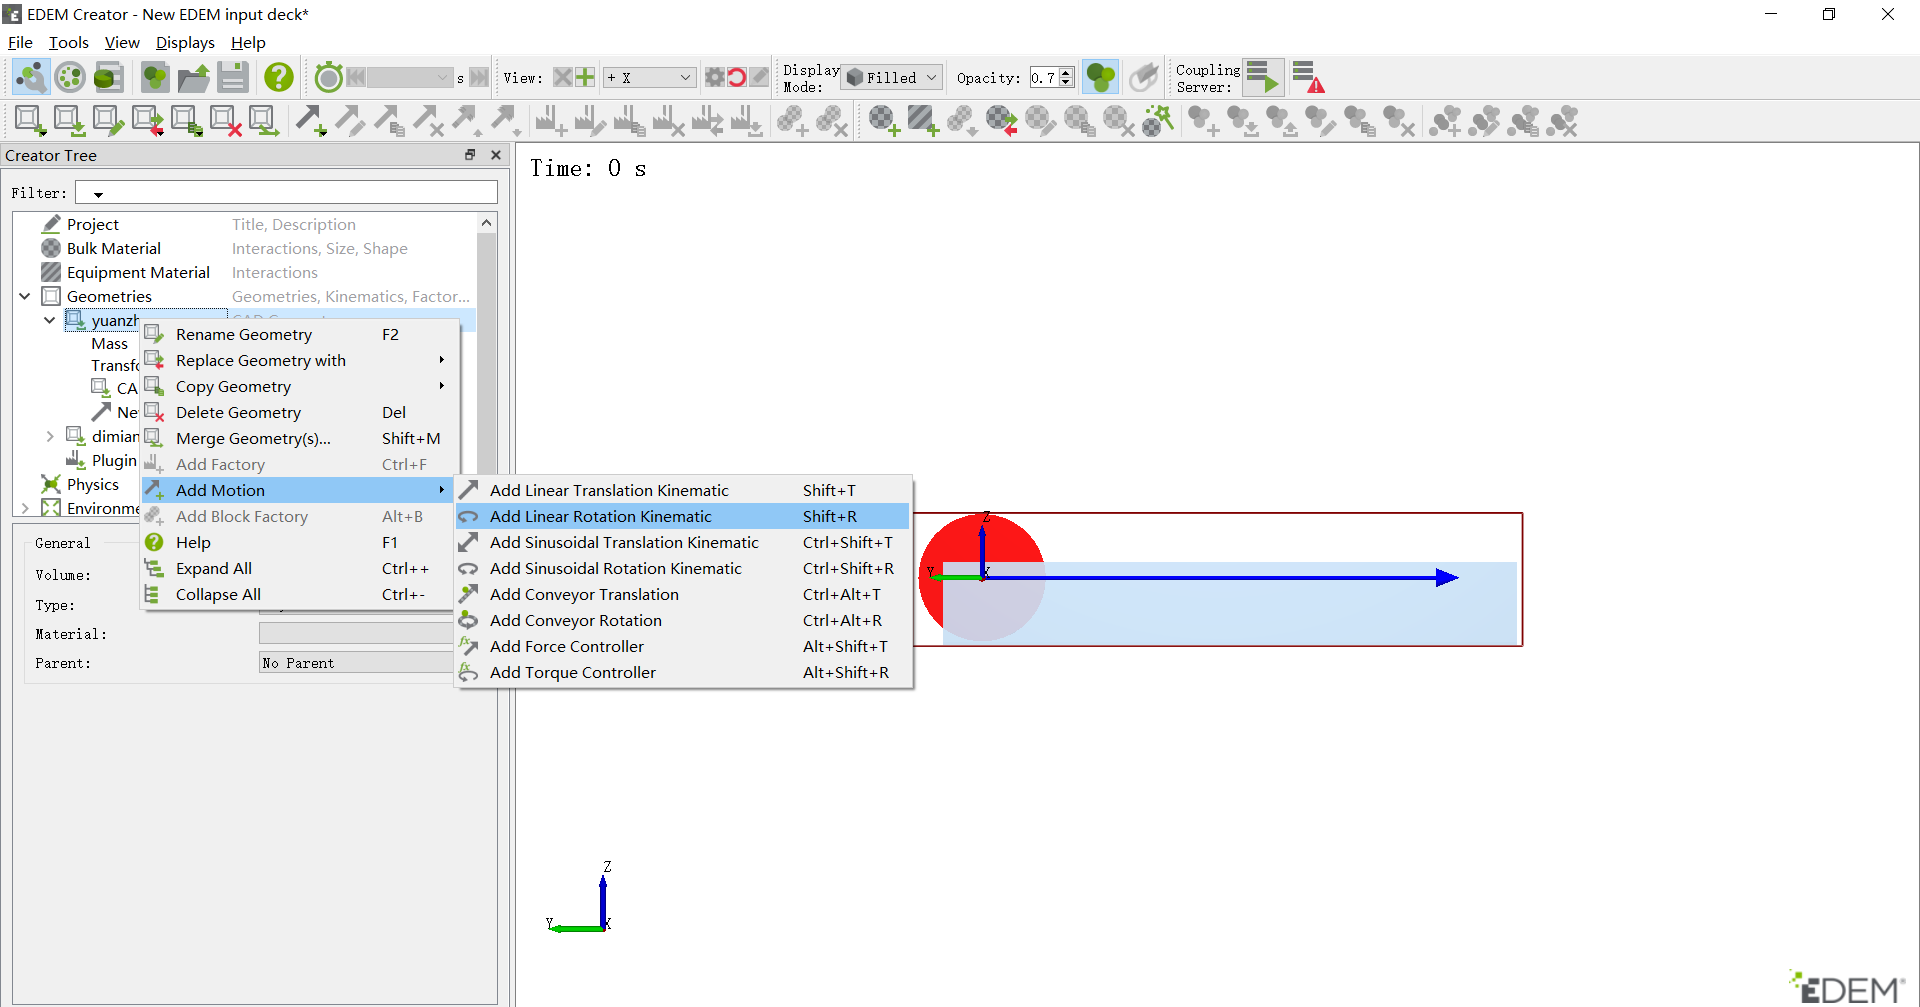This screenshot has width=1920, height=1007.
Task: Click the replace geometry icon with red-green arrows
Action: tap(147, 121)
